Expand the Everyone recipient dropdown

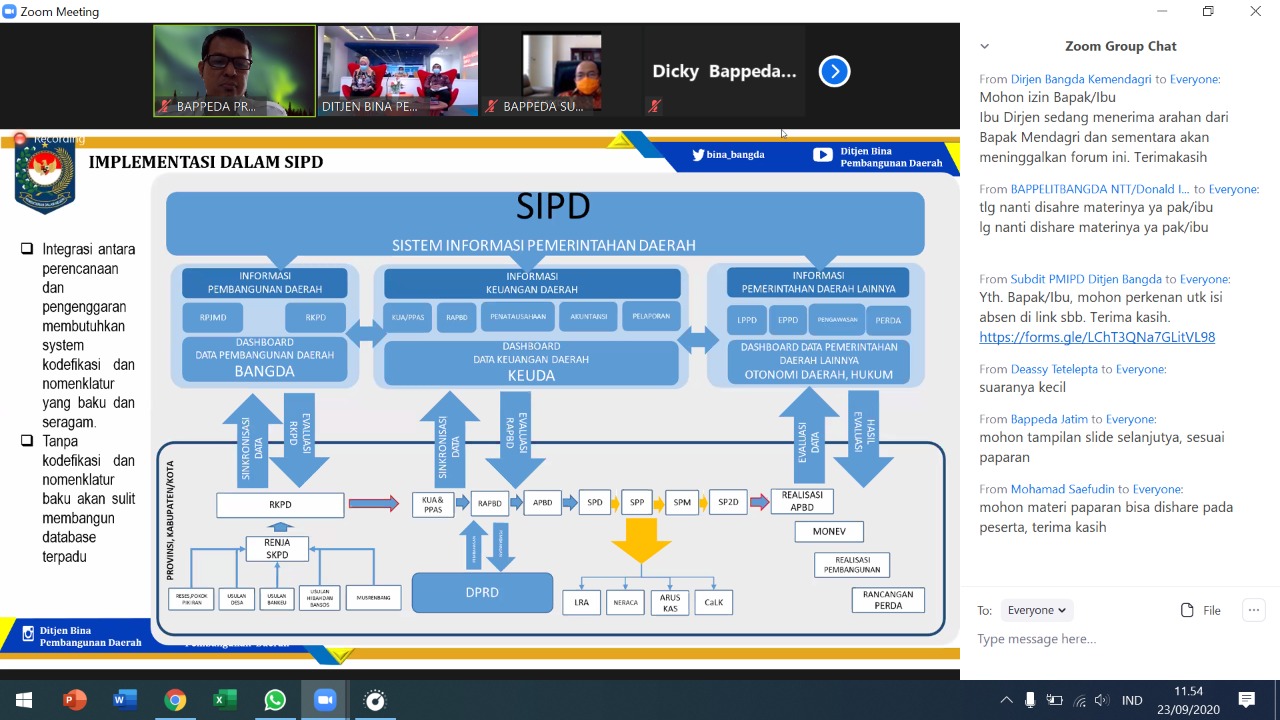1035,610
